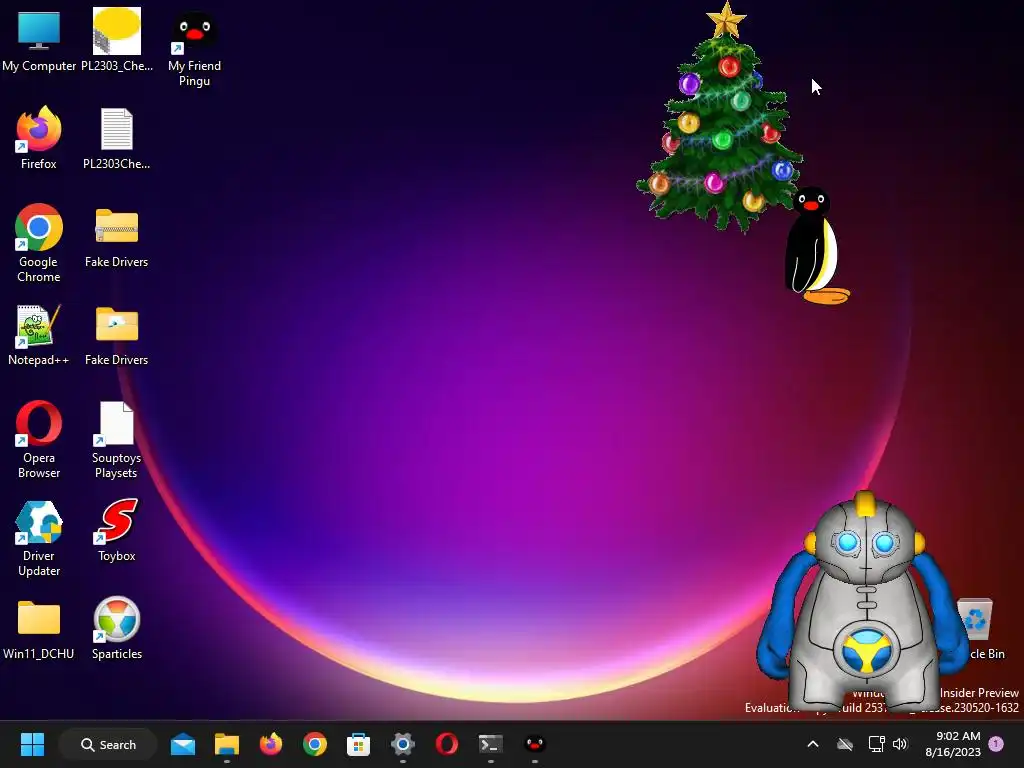Open the zipped Fake Drivers folder
Viewport: 1024px width, 768px height.
117,238
